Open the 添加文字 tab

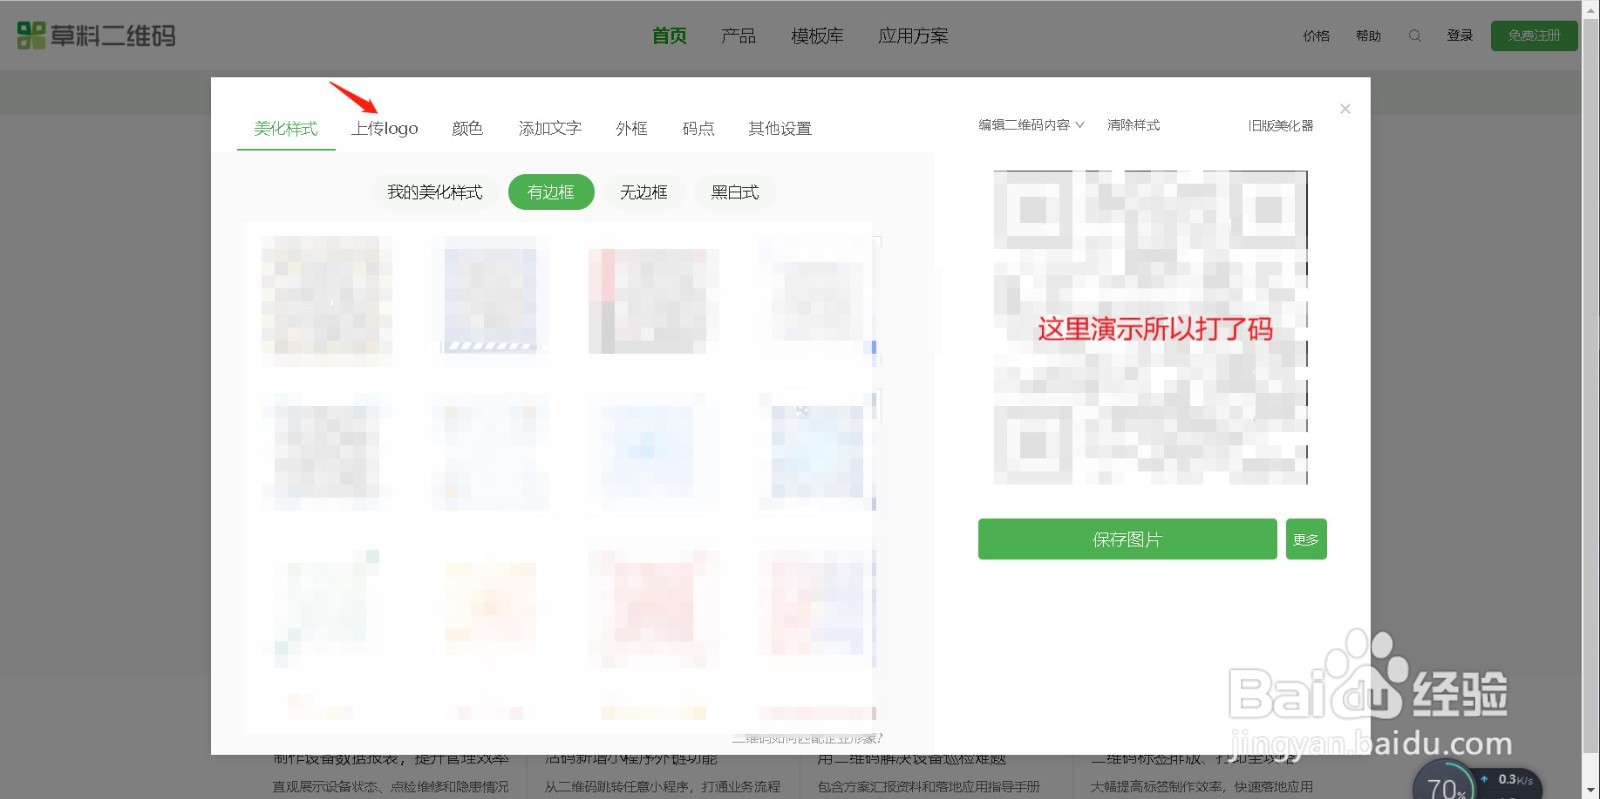click(x=550, y=128)
